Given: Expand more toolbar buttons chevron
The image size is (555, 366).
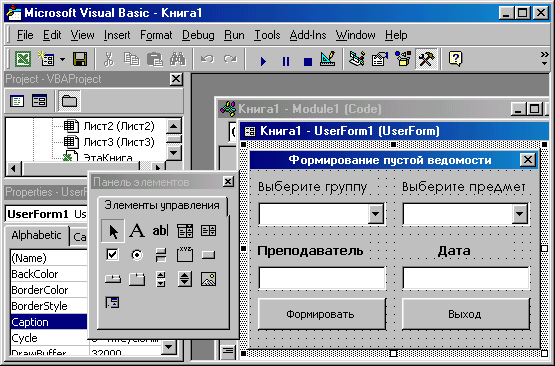Looking at the screenshot, I should coord(544,59).
